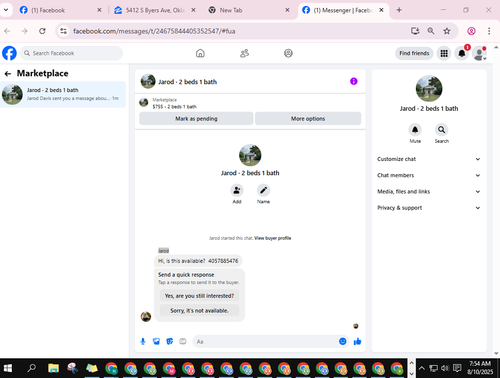500x378 pixels.
Task: Add people to the chat
Action: point(237,190)
